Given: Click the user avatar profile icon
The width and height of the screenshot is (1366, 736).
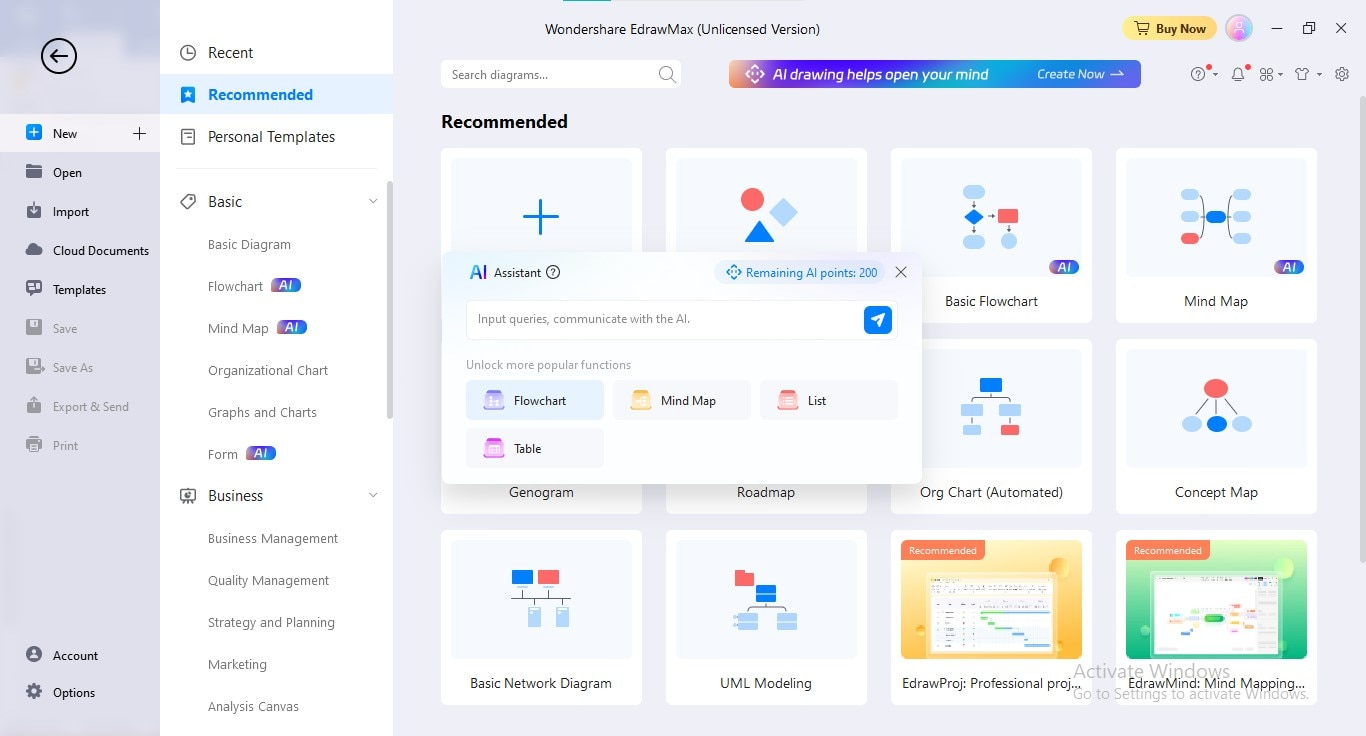Looking at the screenshot, I should pos(1239,29).
